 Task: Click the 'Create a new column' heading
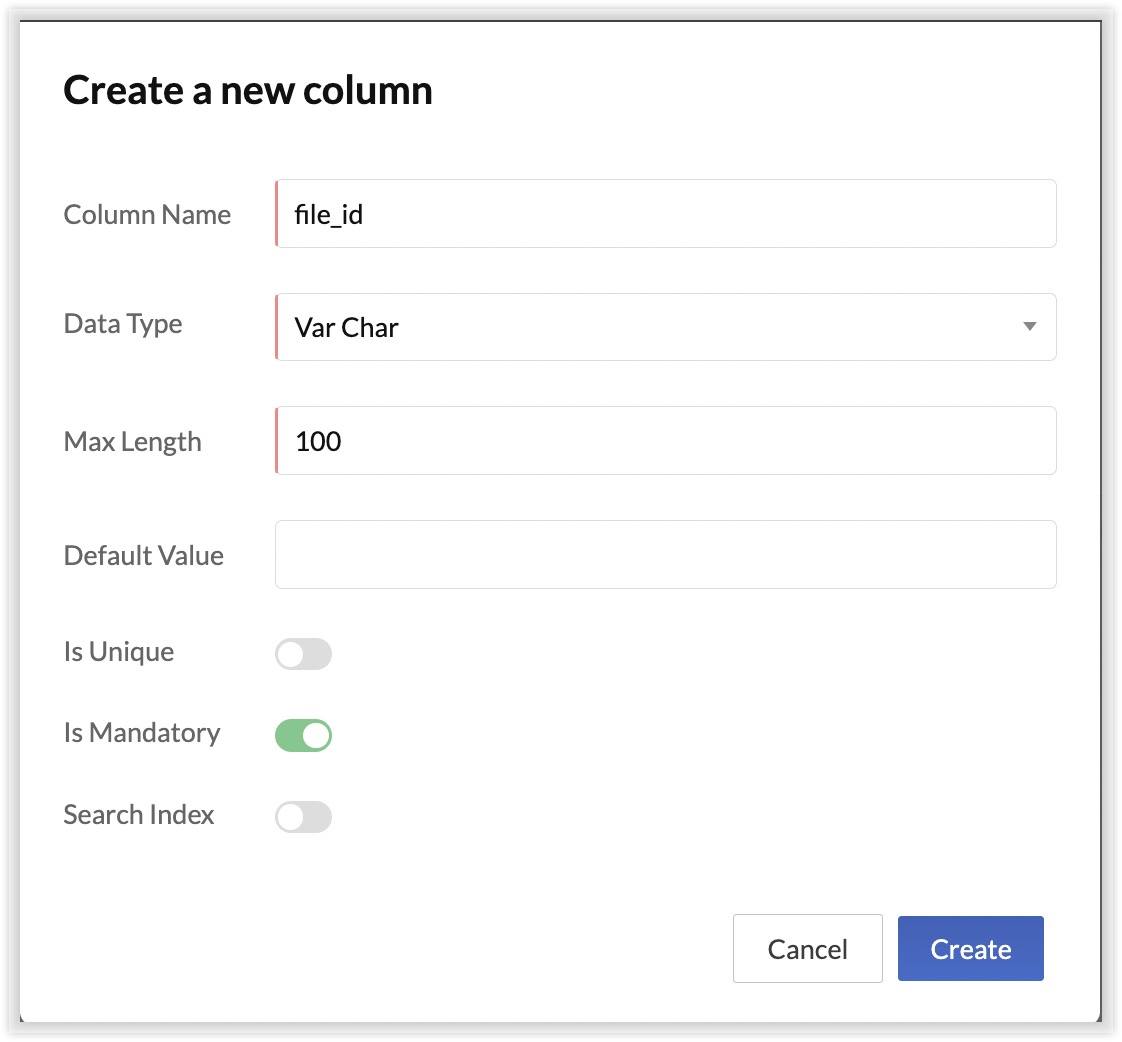[x=248, y=91]
